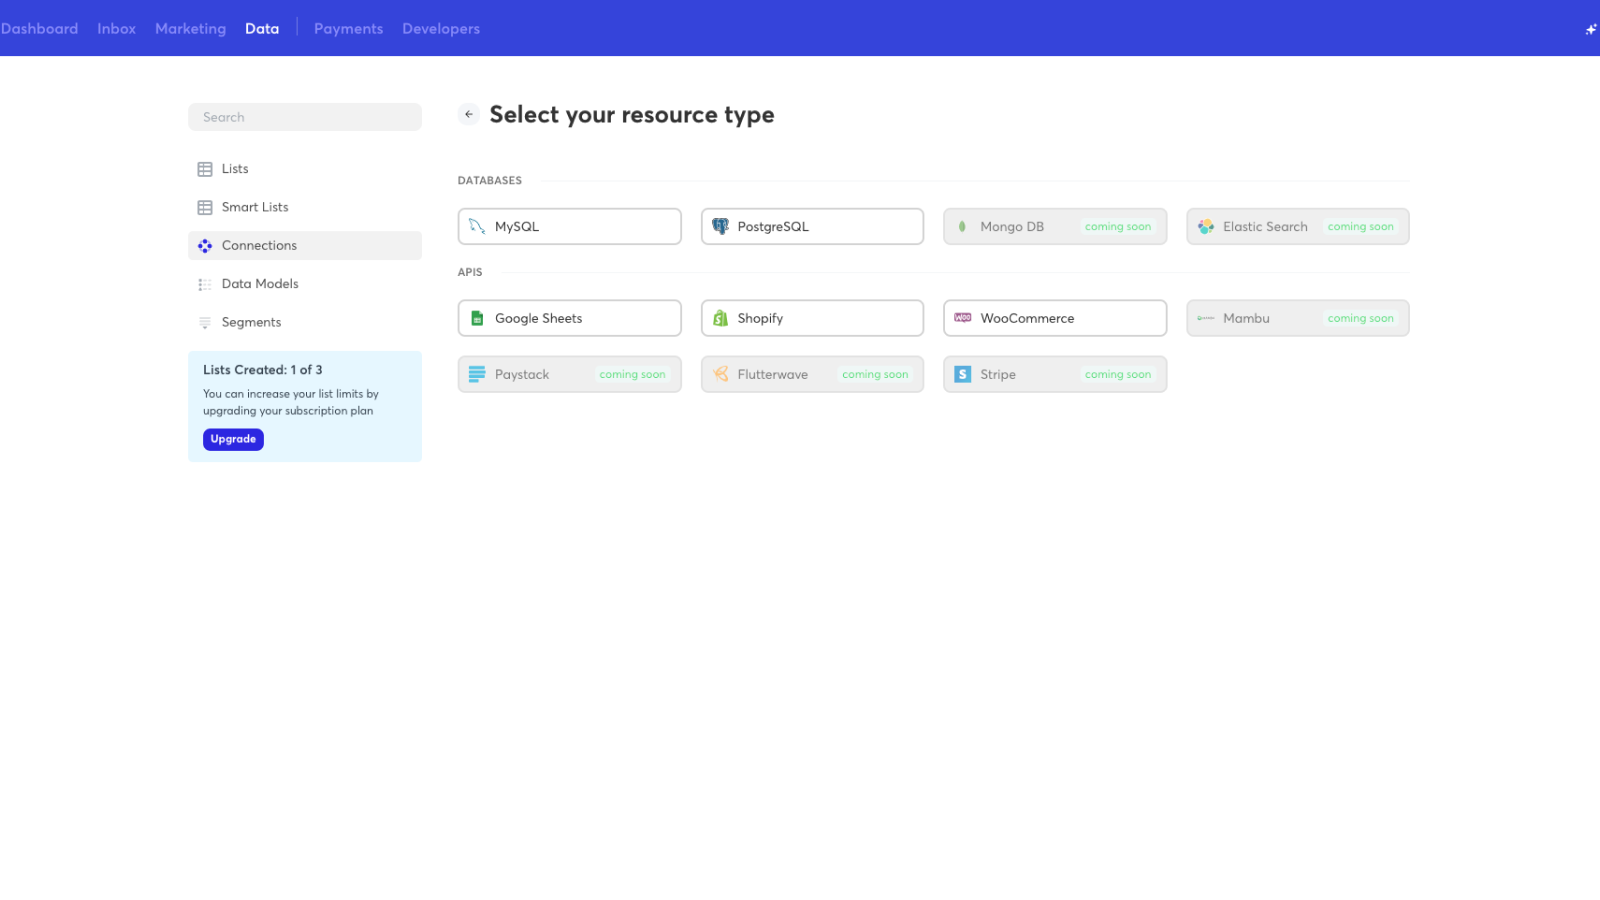Switch to the Dashboard tab
Screen dimensions: 1600x900
(40, 29)
